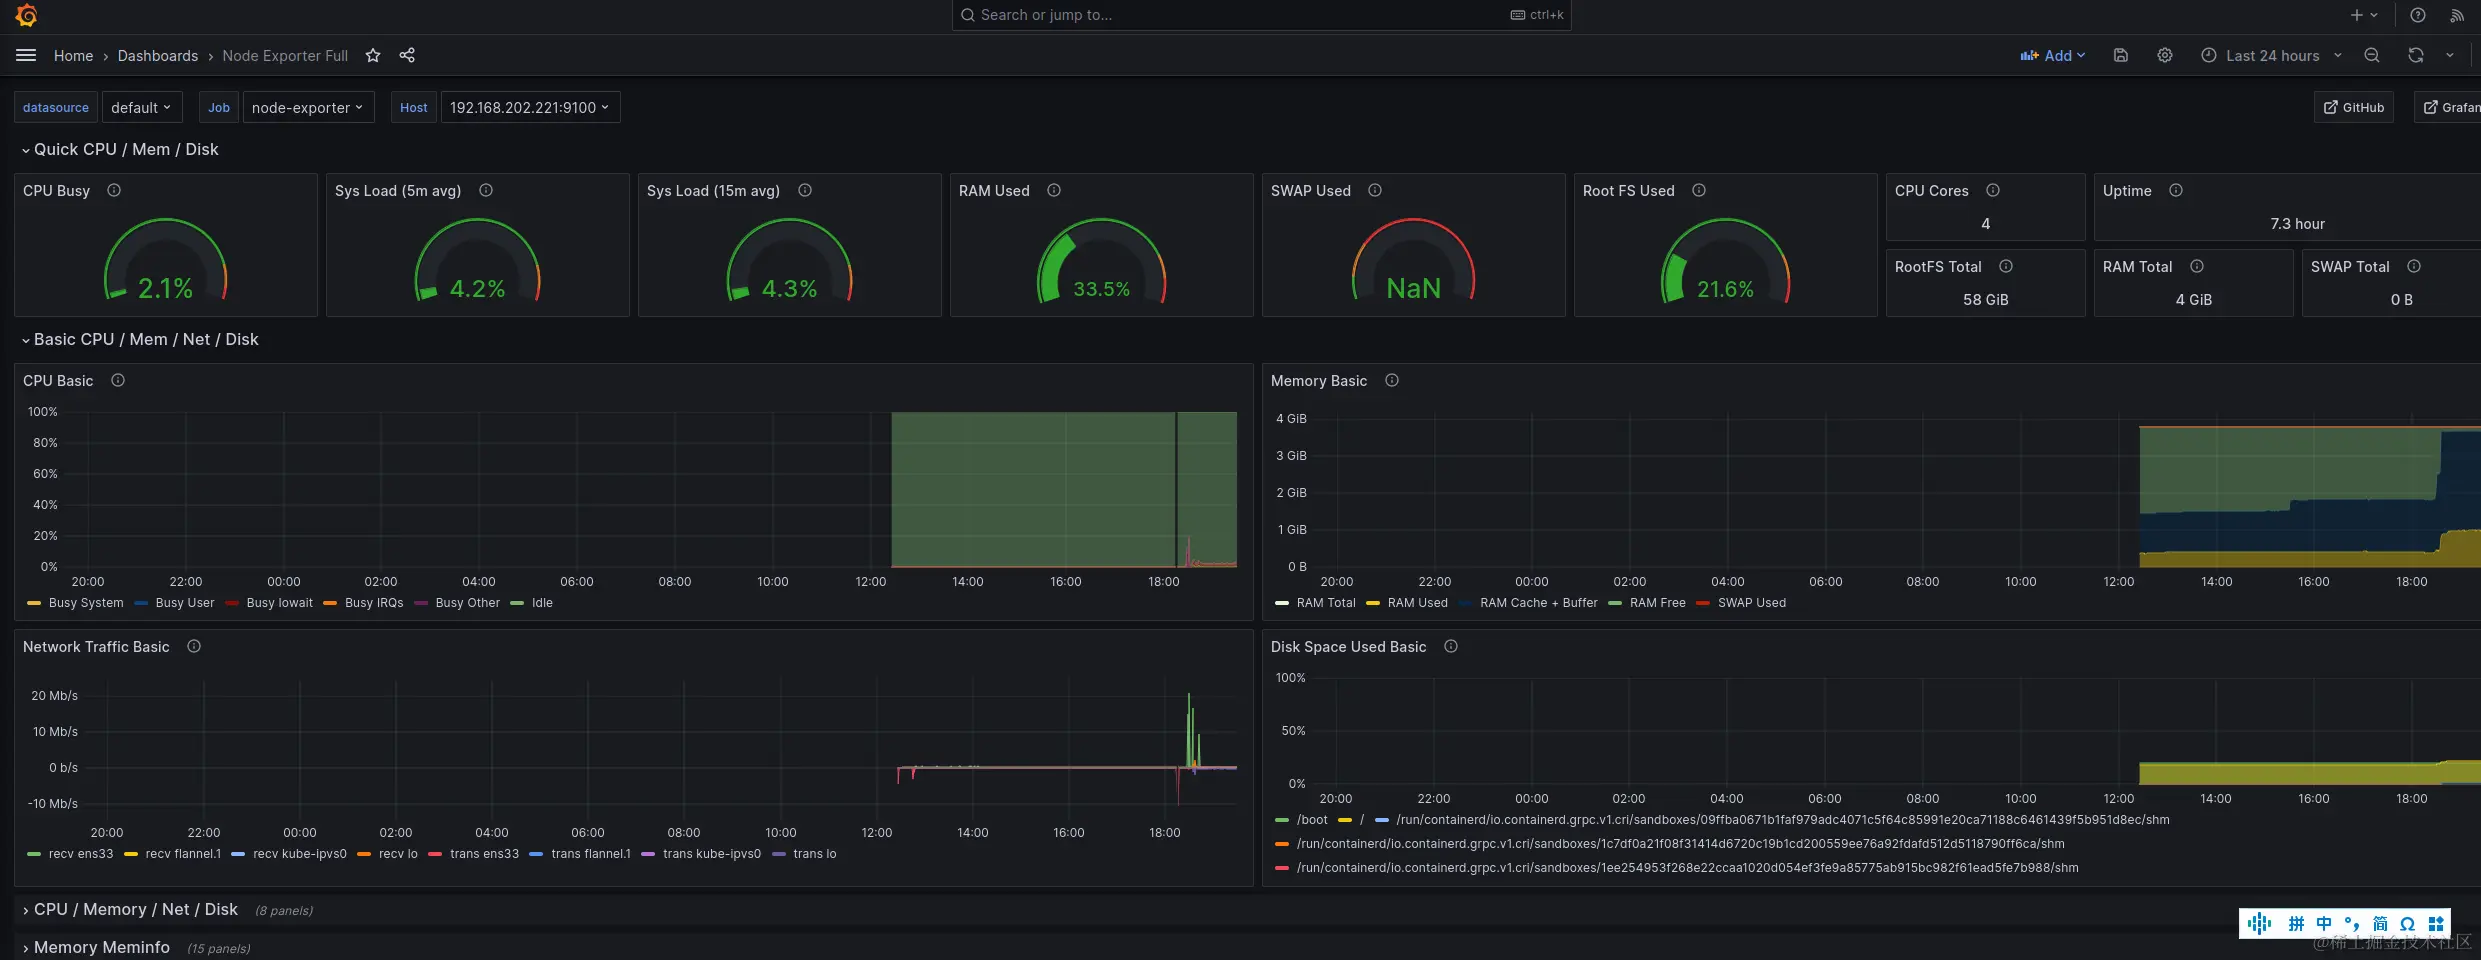Open the Grafana logo home
The image size is (2481, 960).
coord(26,15)
